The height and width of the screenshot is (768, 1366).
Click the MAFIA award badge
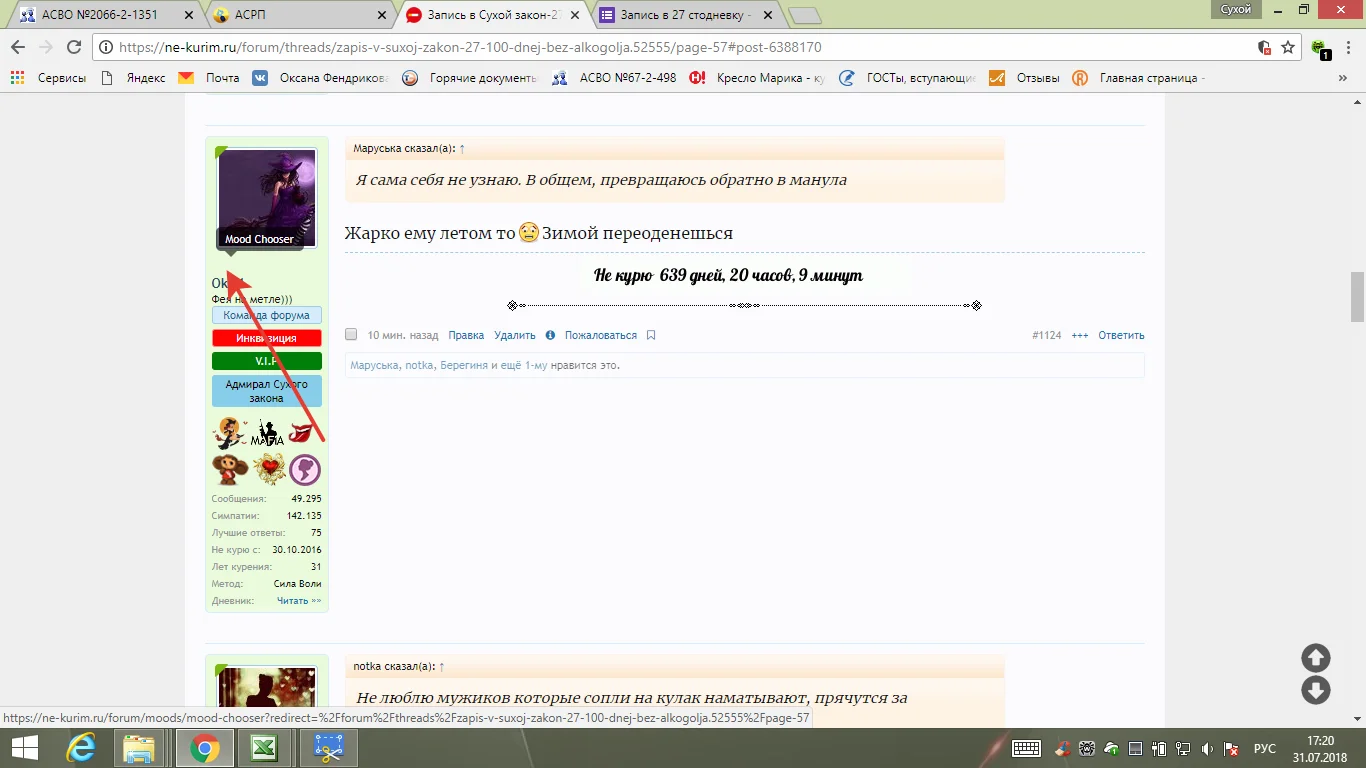pos(267,433)
